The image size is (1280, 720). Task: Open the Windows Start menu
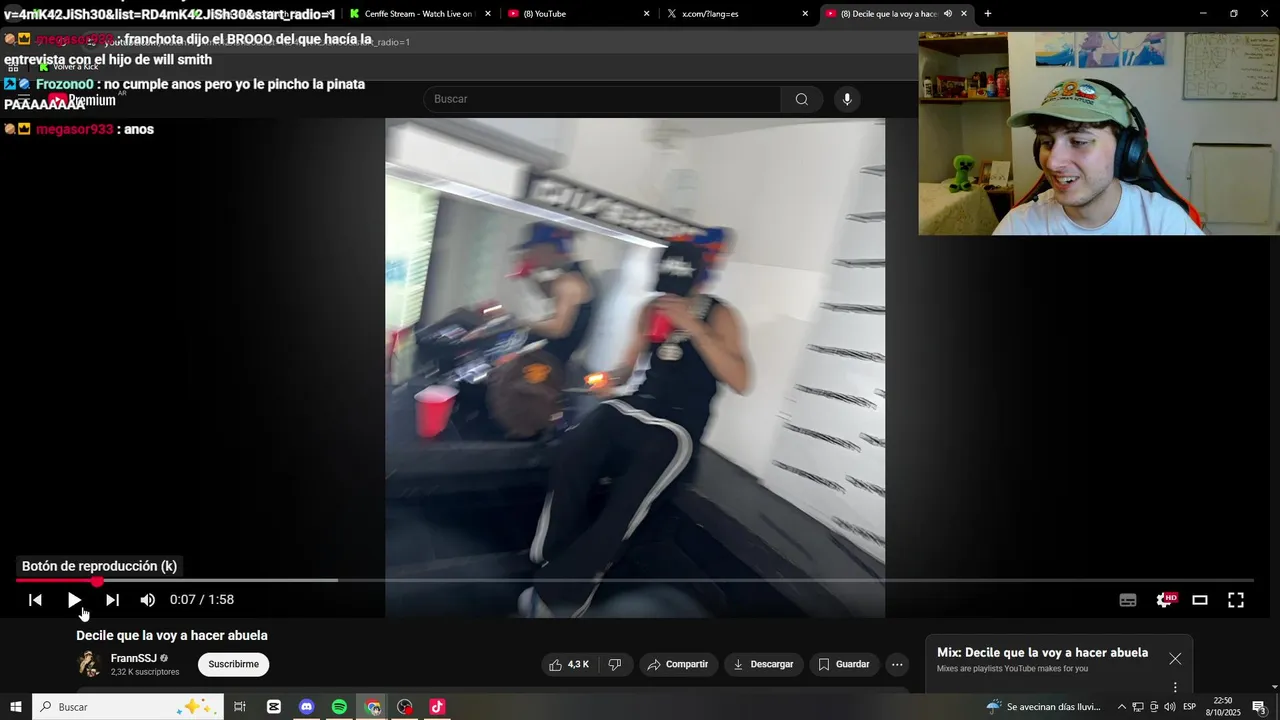(15, 707)
